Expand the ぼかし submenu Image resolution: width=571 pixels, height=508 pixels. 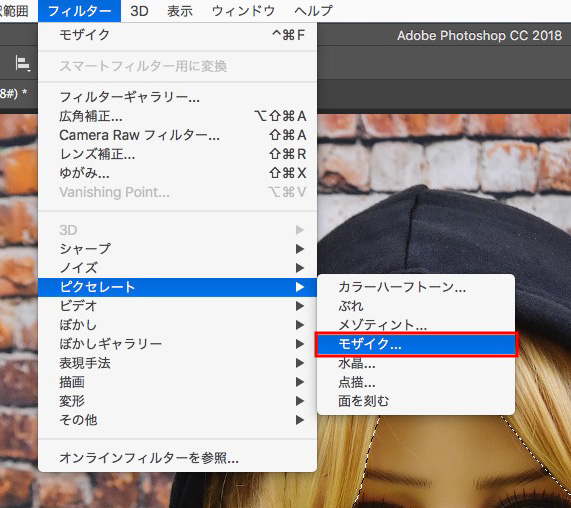[x=177, y=325]
